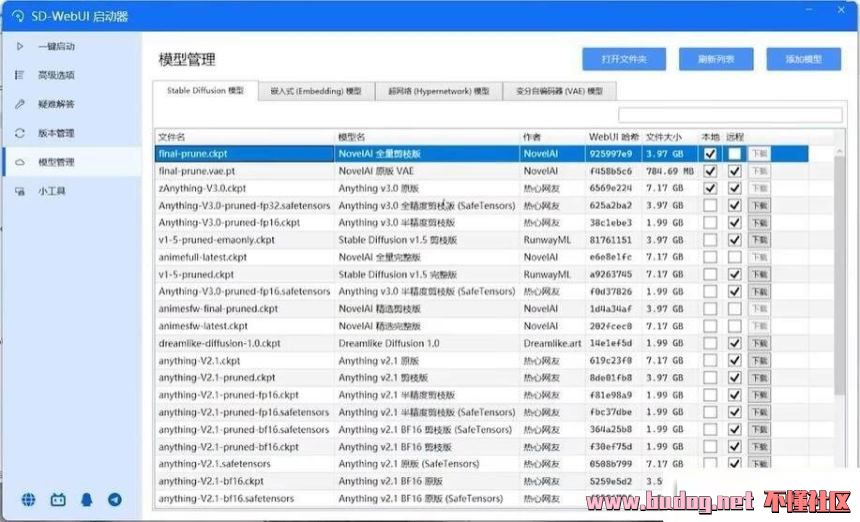Toggle 远程 checkbox for final-prune.ckpt

(734, 154)
